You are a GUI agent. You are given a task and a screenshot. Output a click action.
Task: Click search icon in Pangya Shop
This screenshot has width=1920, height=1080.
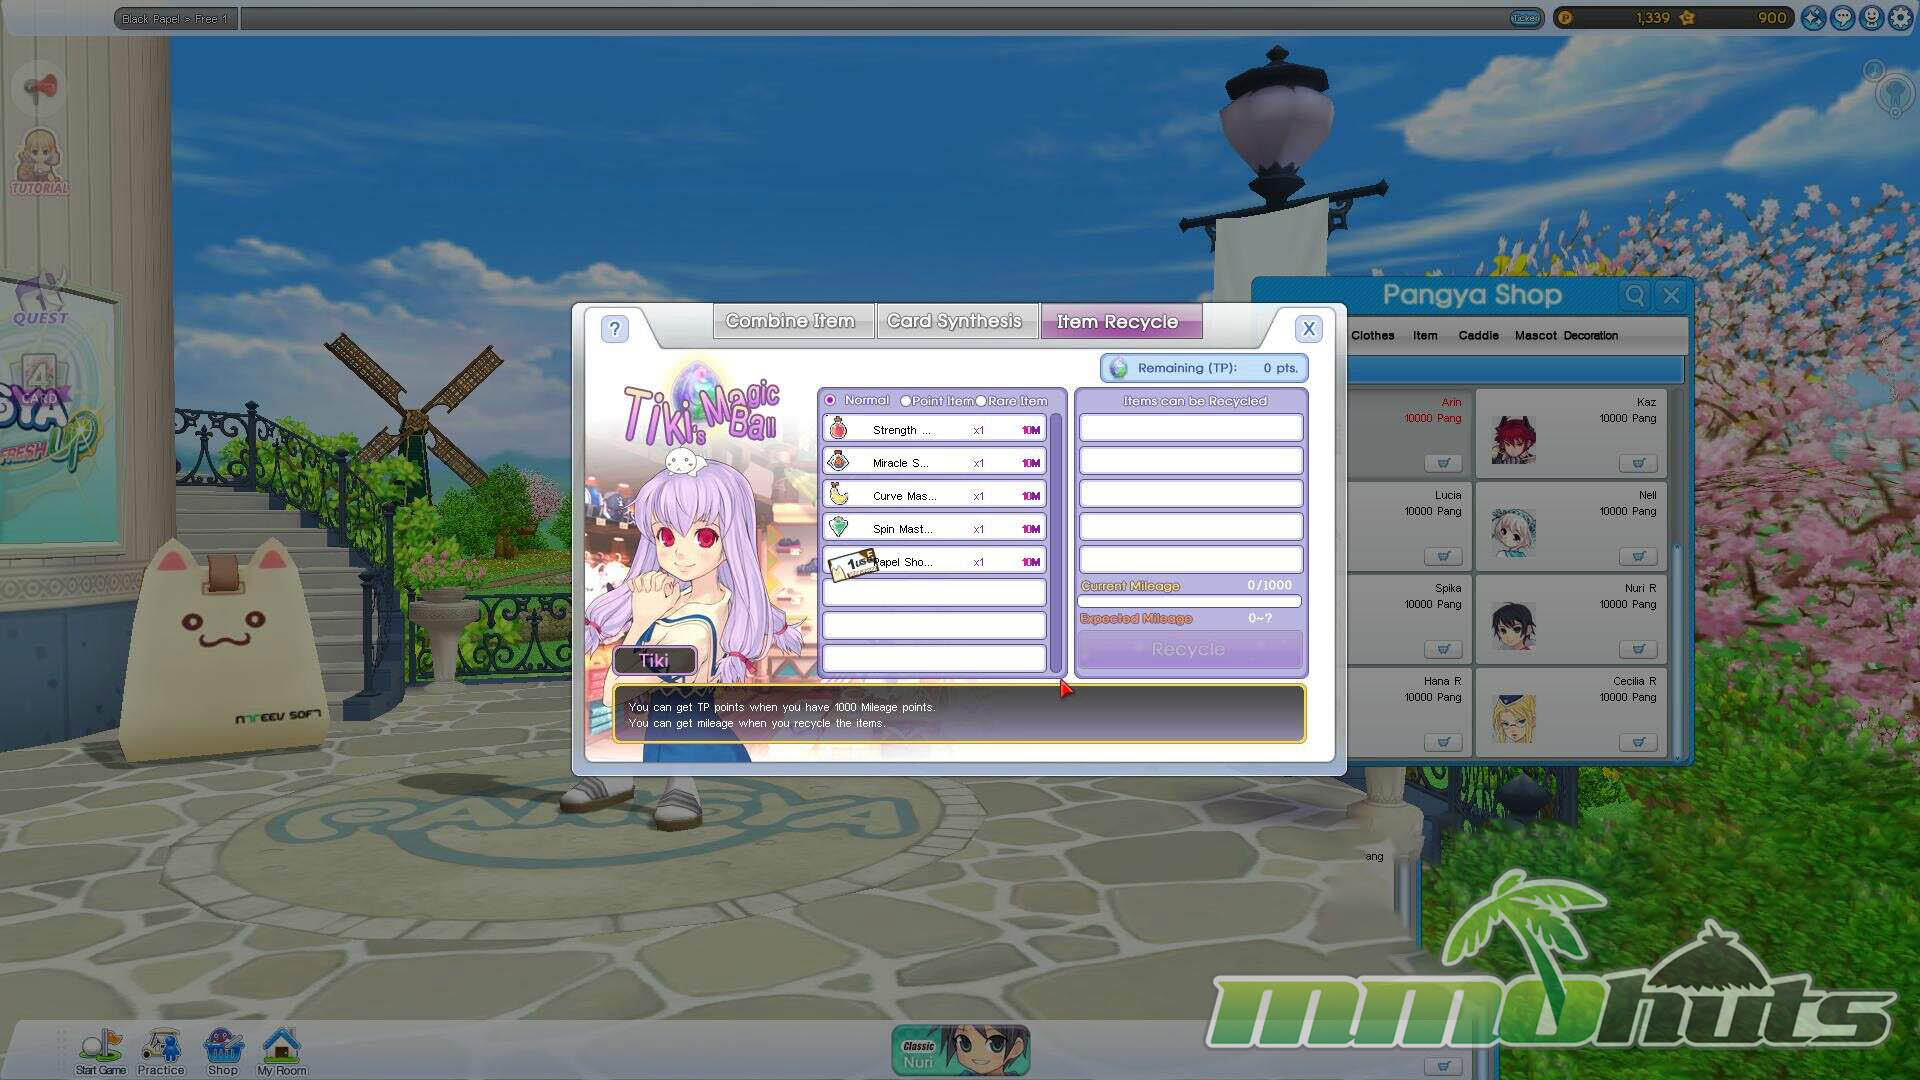[1634, 295]
